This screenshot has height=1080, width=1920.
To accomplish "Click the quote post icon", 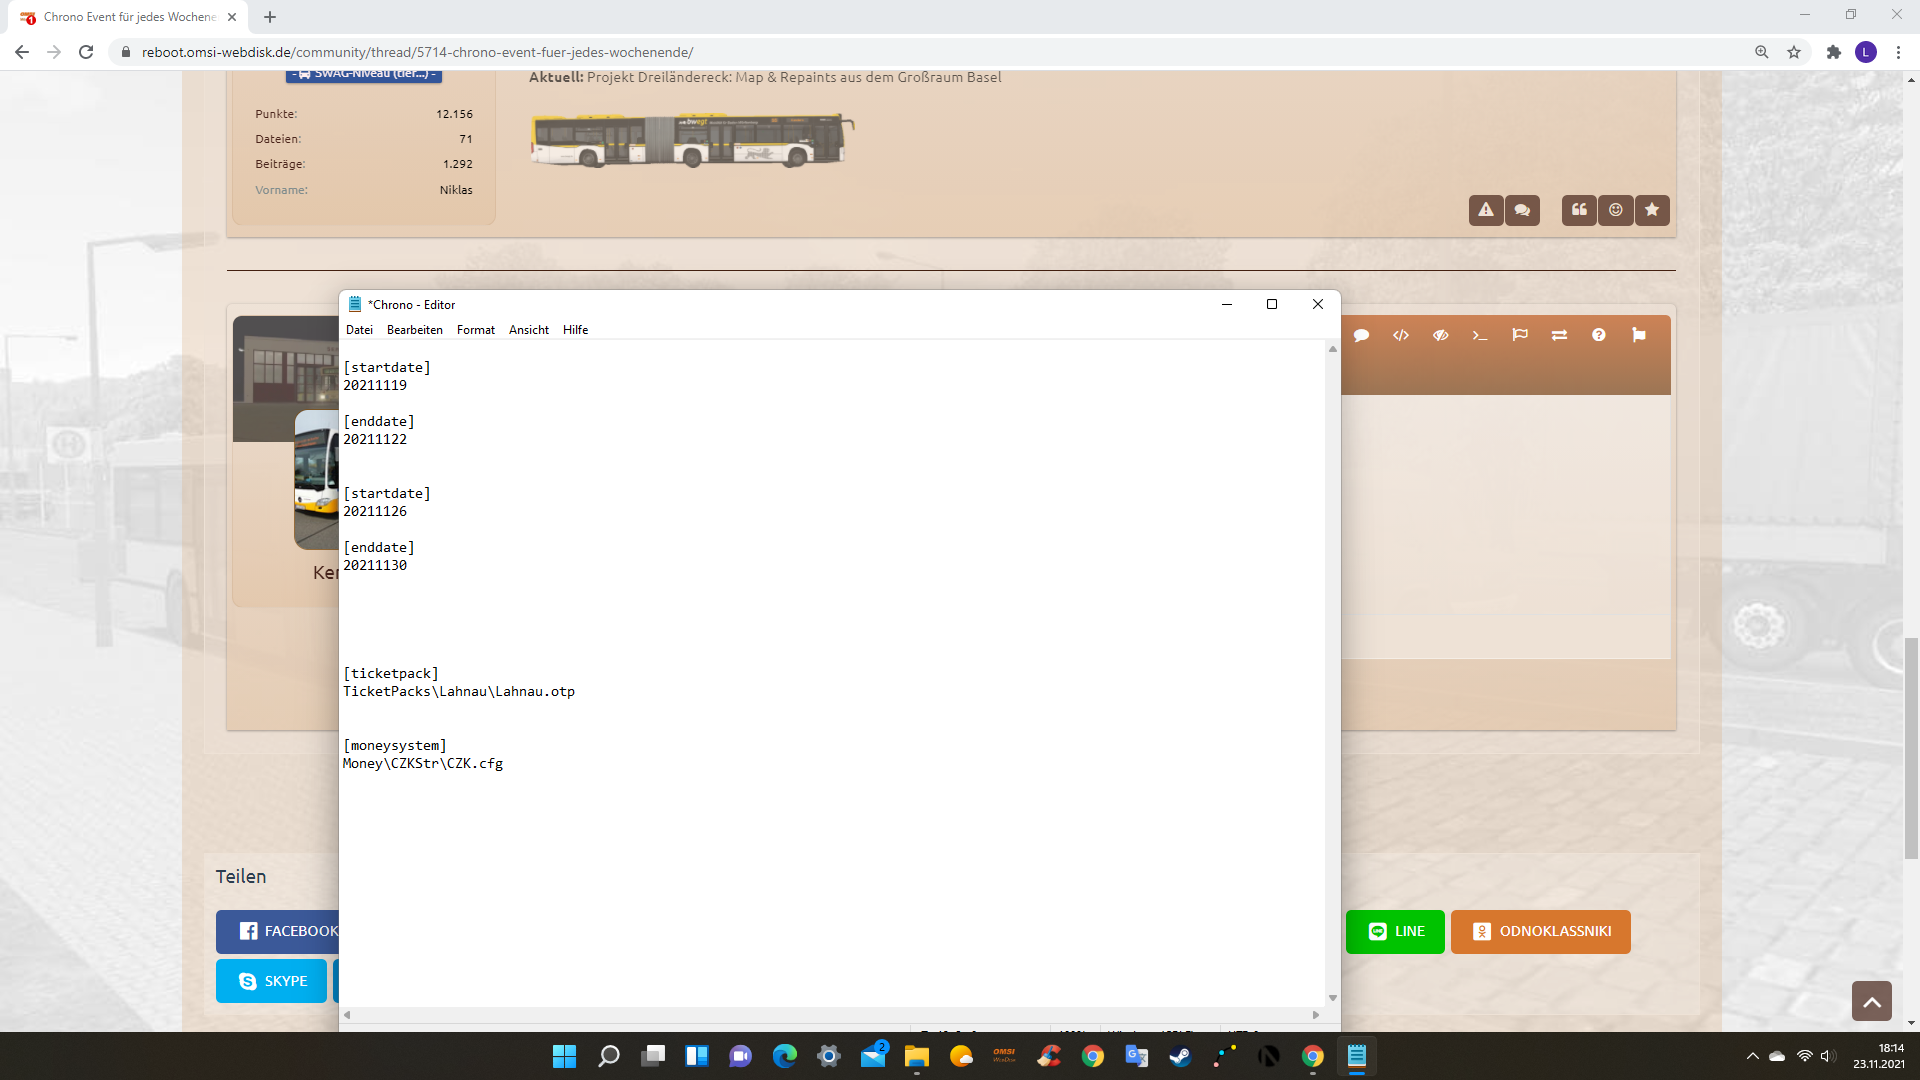I will [x=1579, y=210].
